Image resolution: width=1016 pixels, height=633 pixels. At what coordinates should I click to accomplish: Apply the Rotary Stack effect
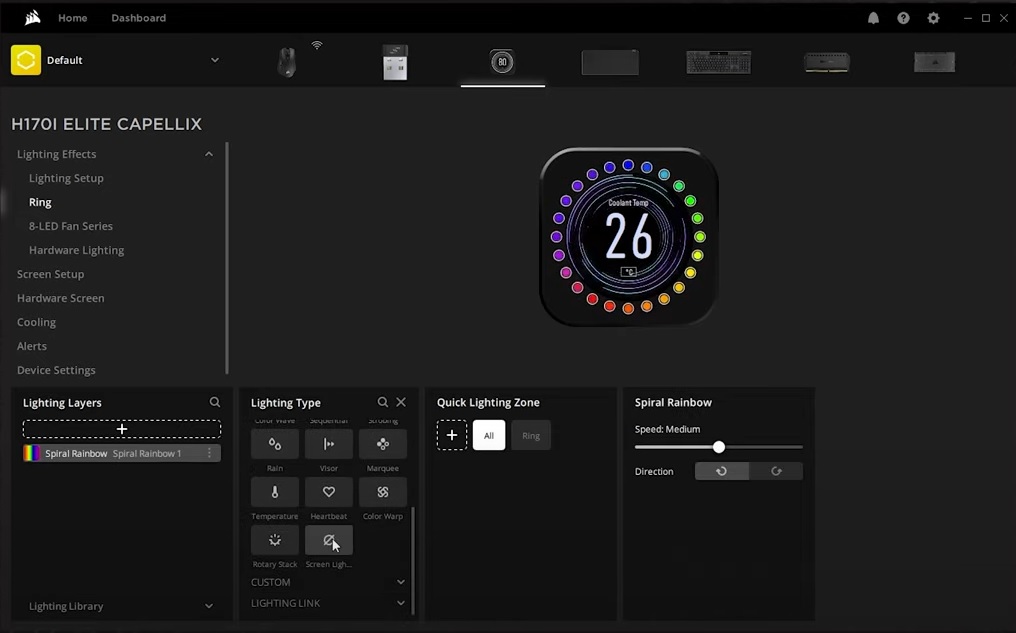[274, 540]
